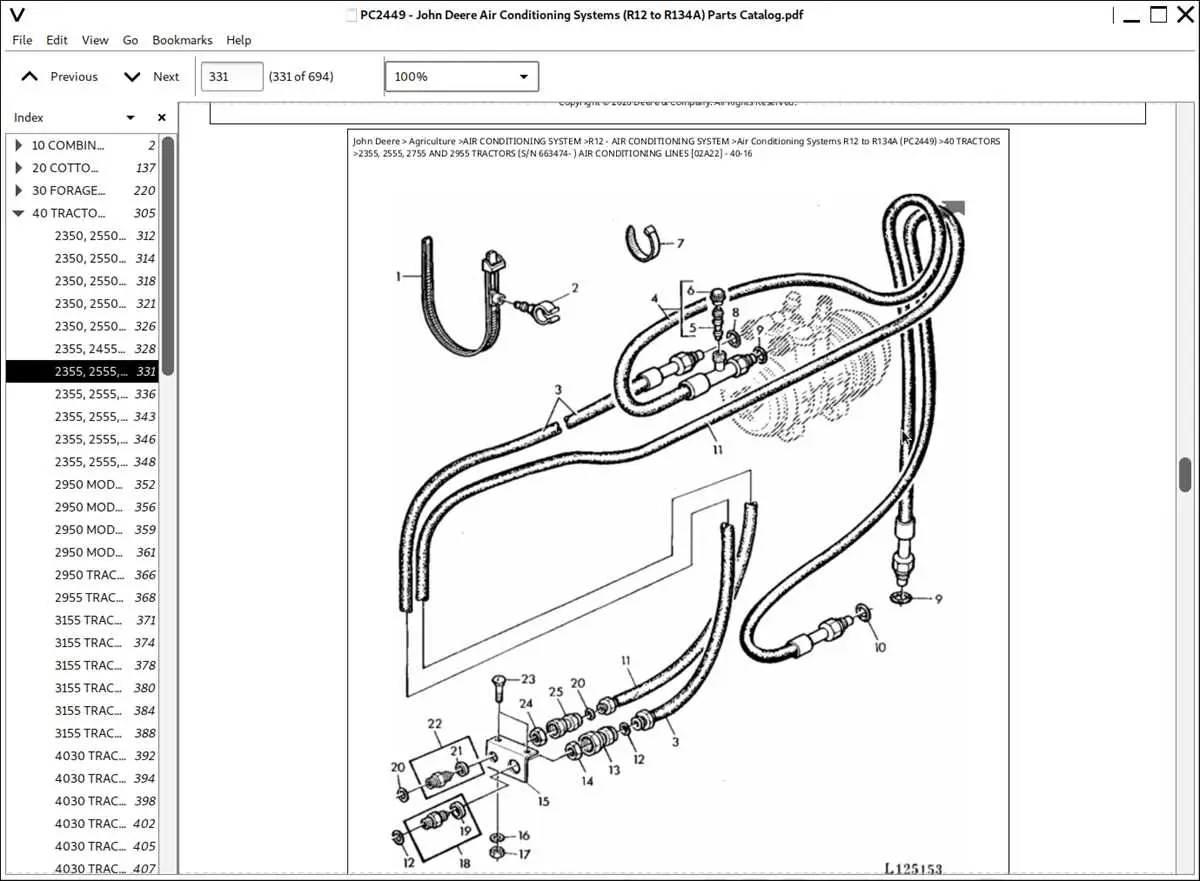Select index entry 2950 MOD... page 359
The image size is (1200, 881).
[82, 530]
